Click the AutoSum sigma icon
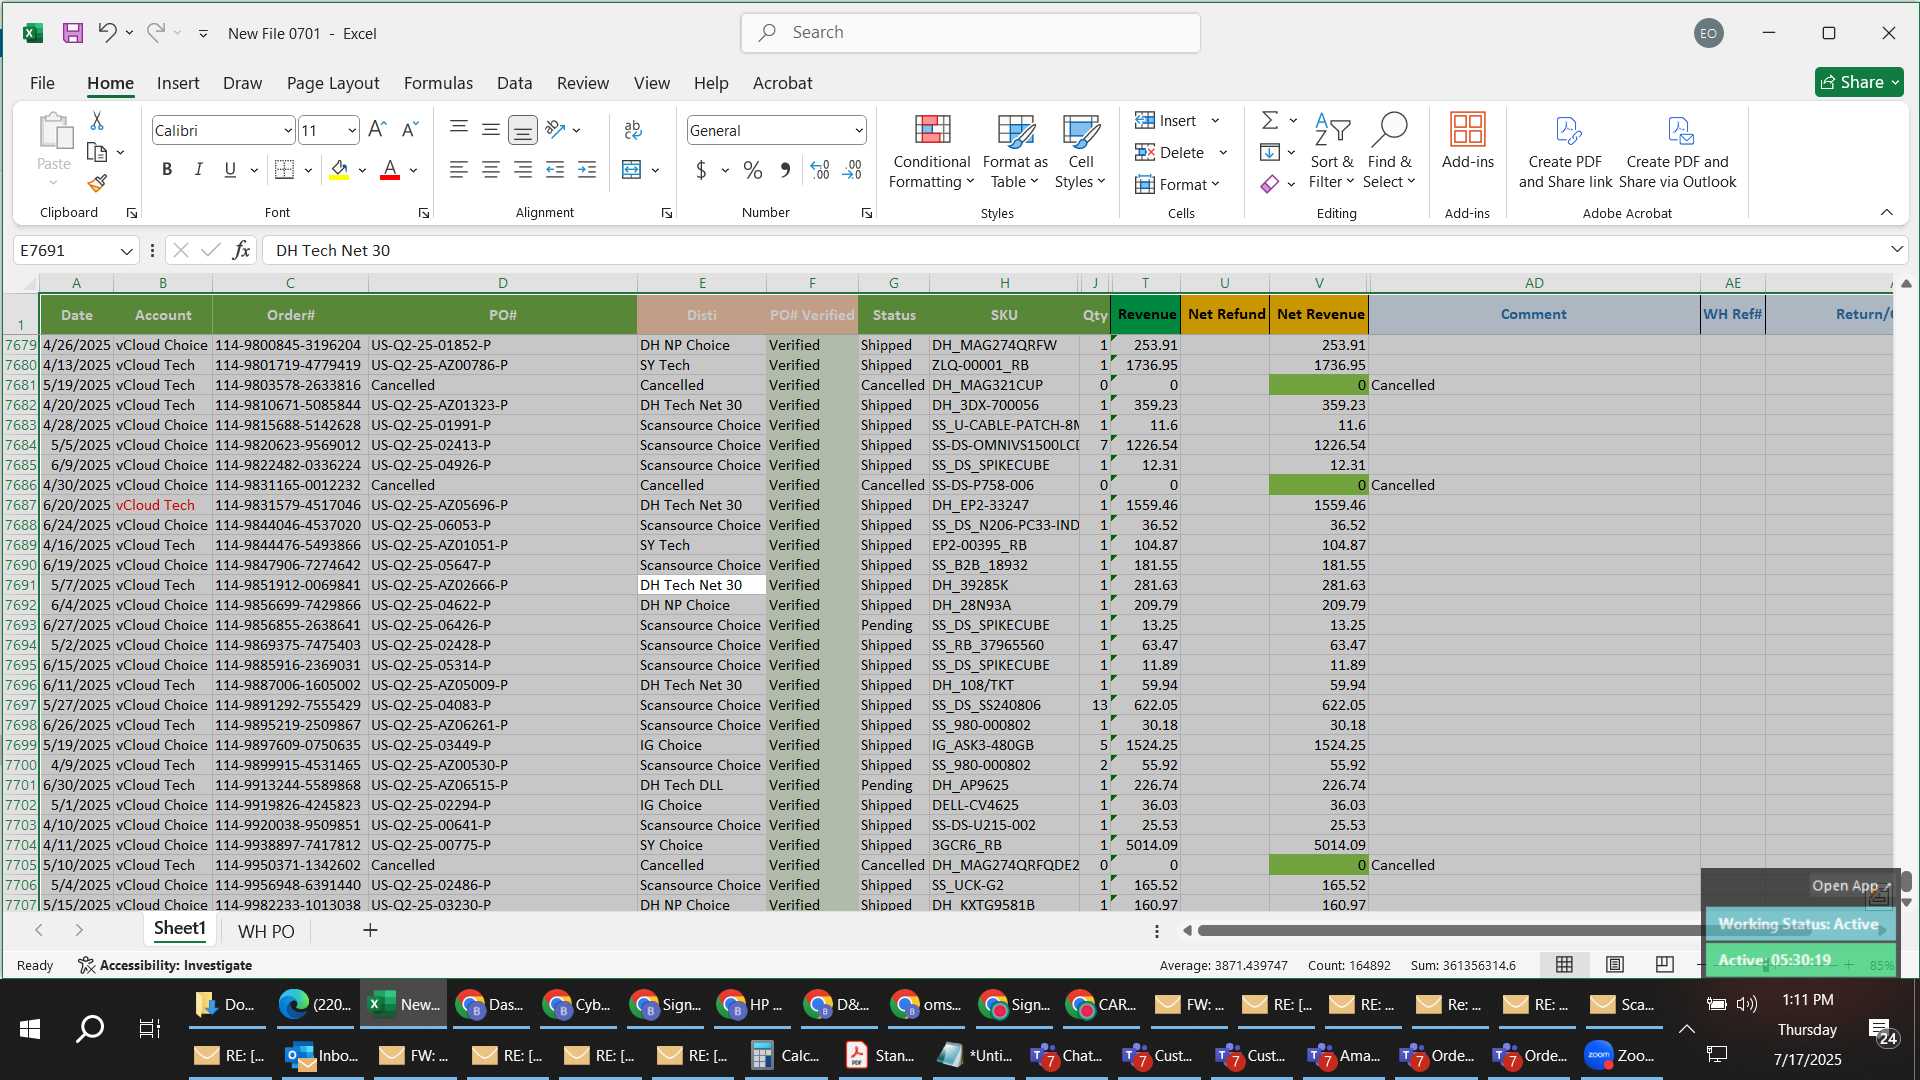 (1270, 121)
